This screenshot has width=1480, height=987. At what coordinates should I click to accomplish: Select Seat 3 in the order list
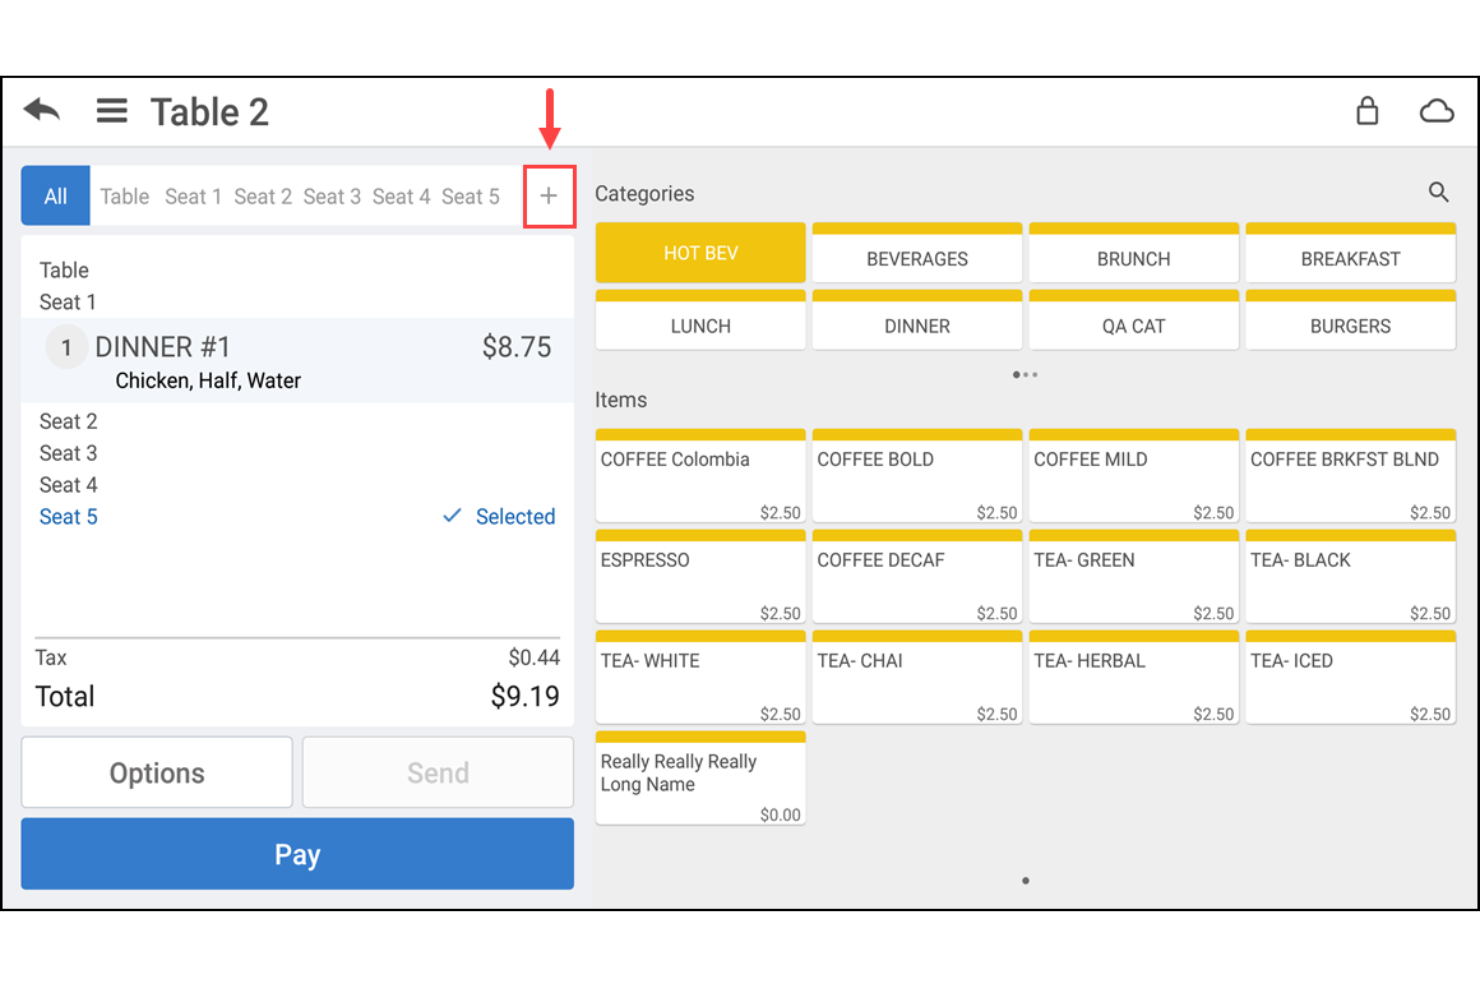68,453
